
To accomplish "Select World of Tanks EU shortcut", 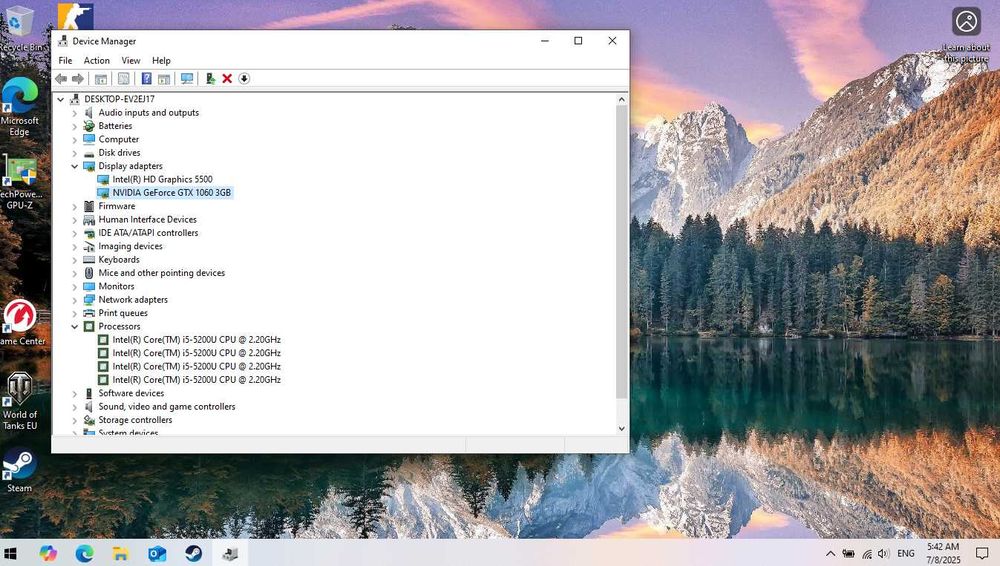I will (19, 402).
